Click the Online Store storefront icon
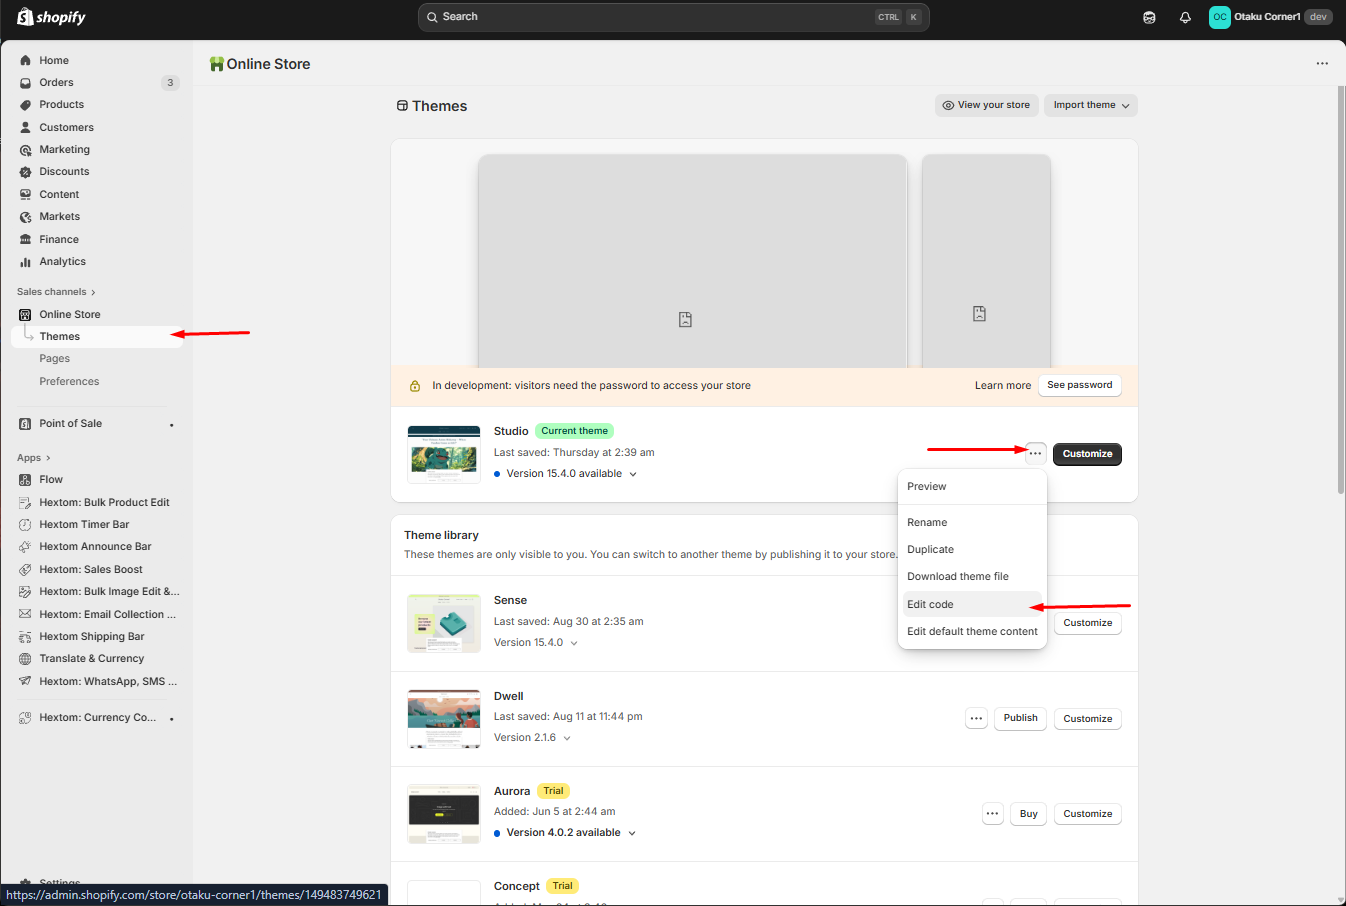This screenshot has width=1346, height=906. (25, 315)
